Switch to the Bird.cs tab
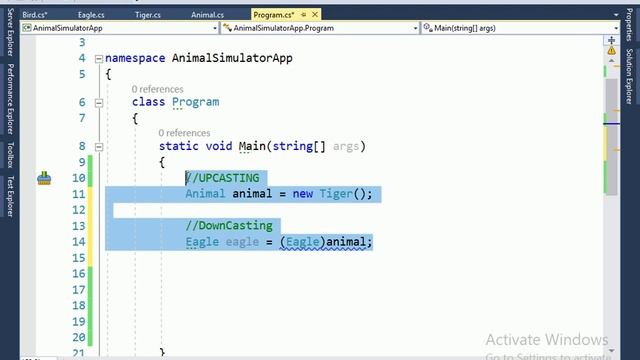 tap(35, 15)
